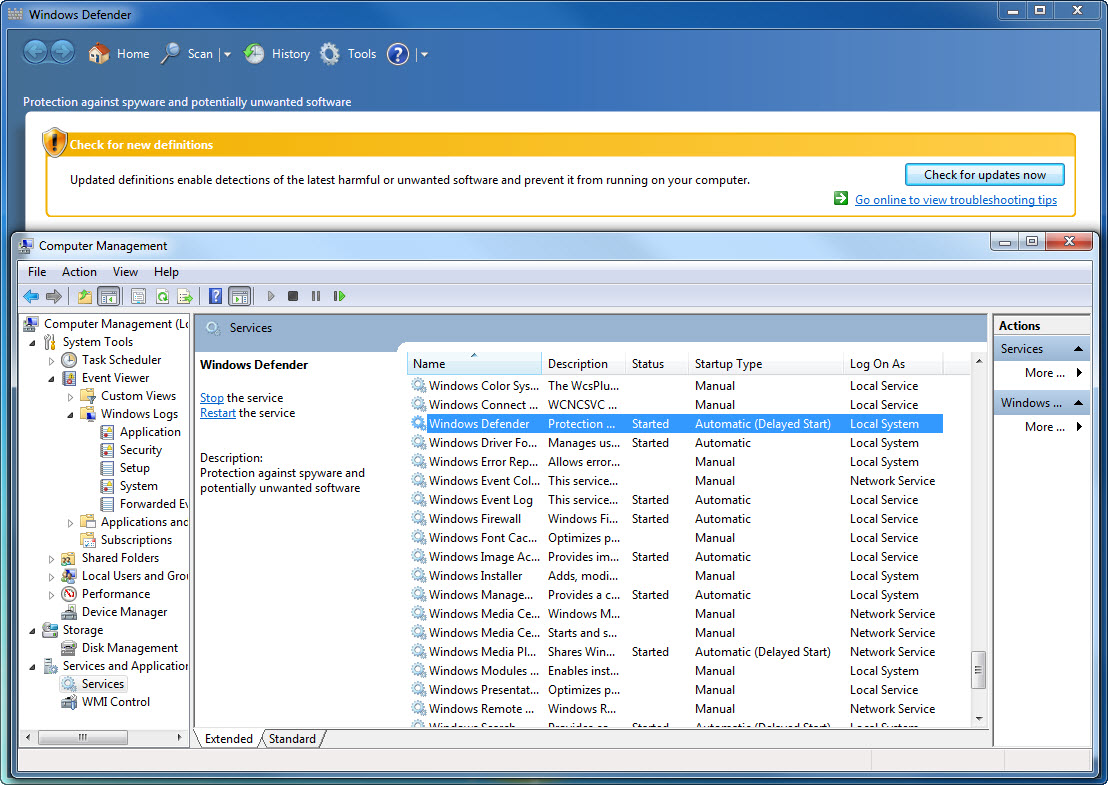The image size is (1108, 785).
Task: Open History in Windows Defender
Action: pos(276,54)
